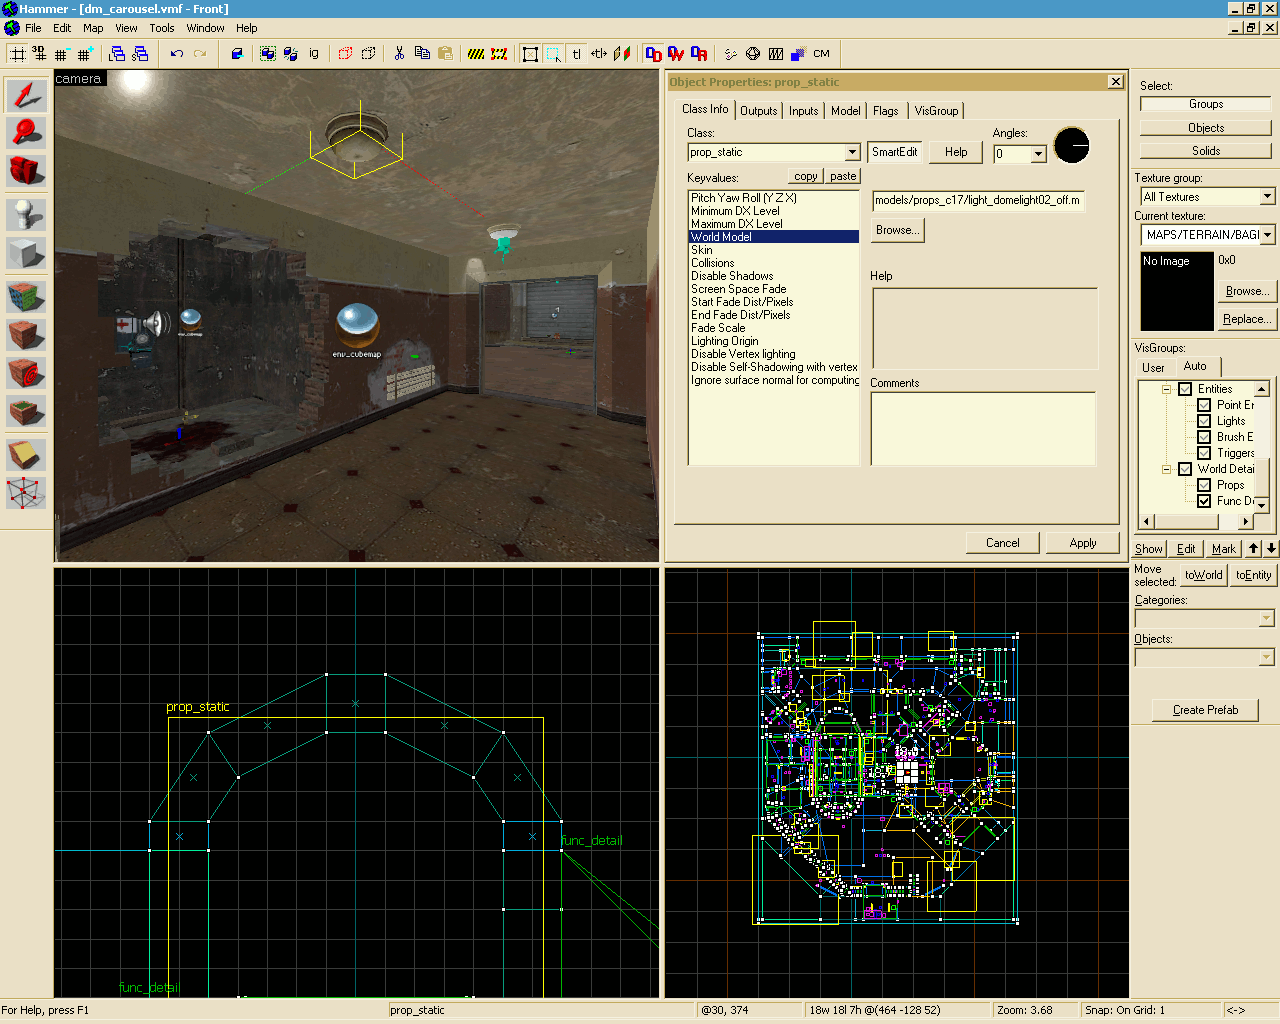The width and height of the screenshot is (1280, 1024).
Task: Toggle texture application tool
Action: pos(27,297)
